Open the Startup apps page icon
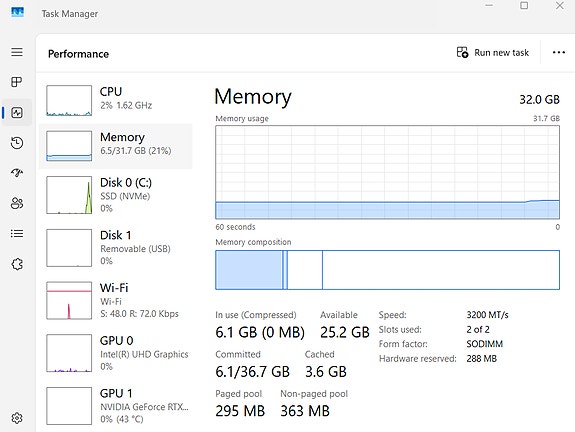The width and height of the screenshot is (575, 432). pyautogui.click(x=17, y=172)
